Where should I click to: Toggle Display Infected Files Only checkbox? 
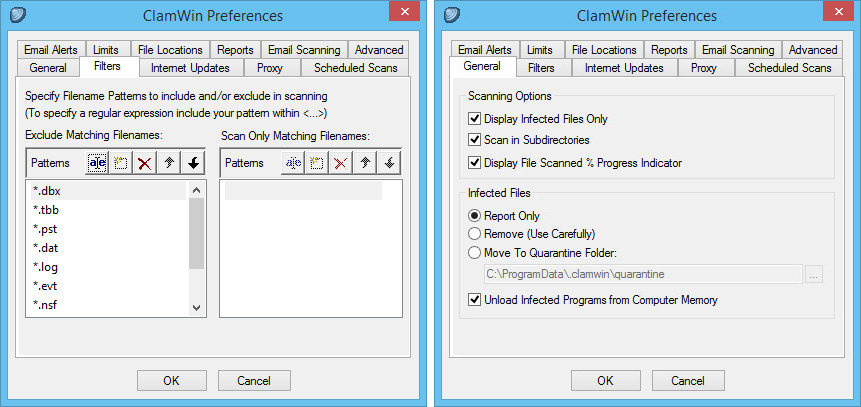(x=474, y=119)
